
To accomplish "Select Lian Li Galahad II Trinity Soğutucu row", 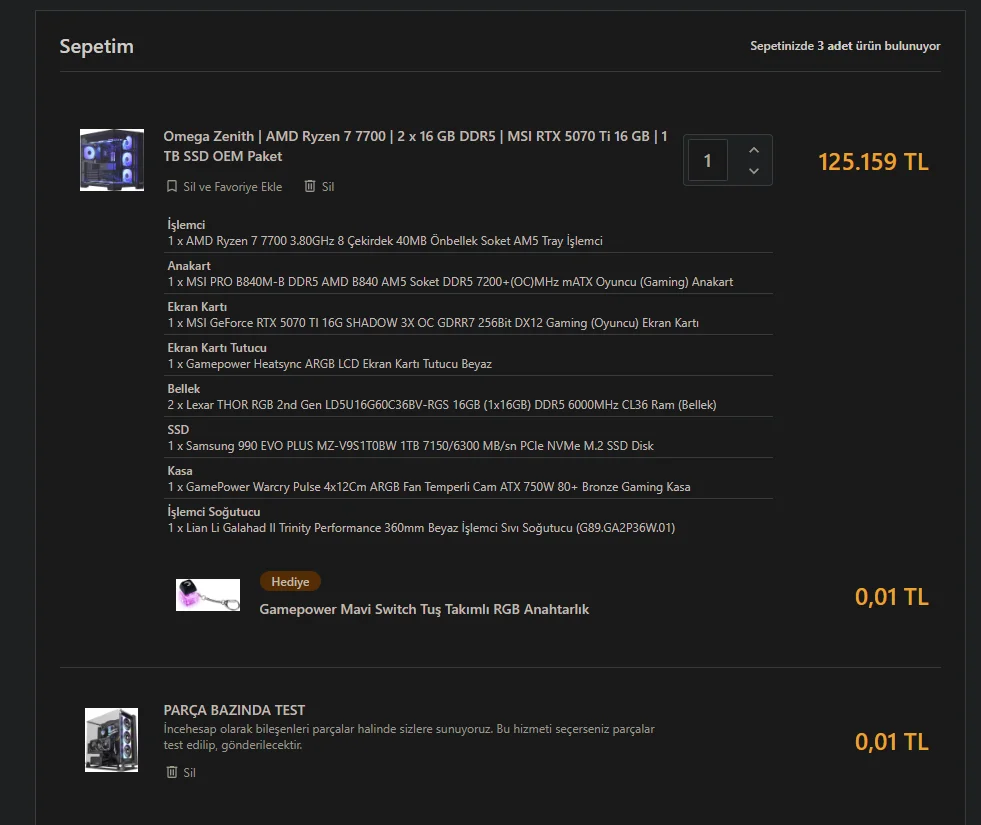I will click(x=469, y=520).
